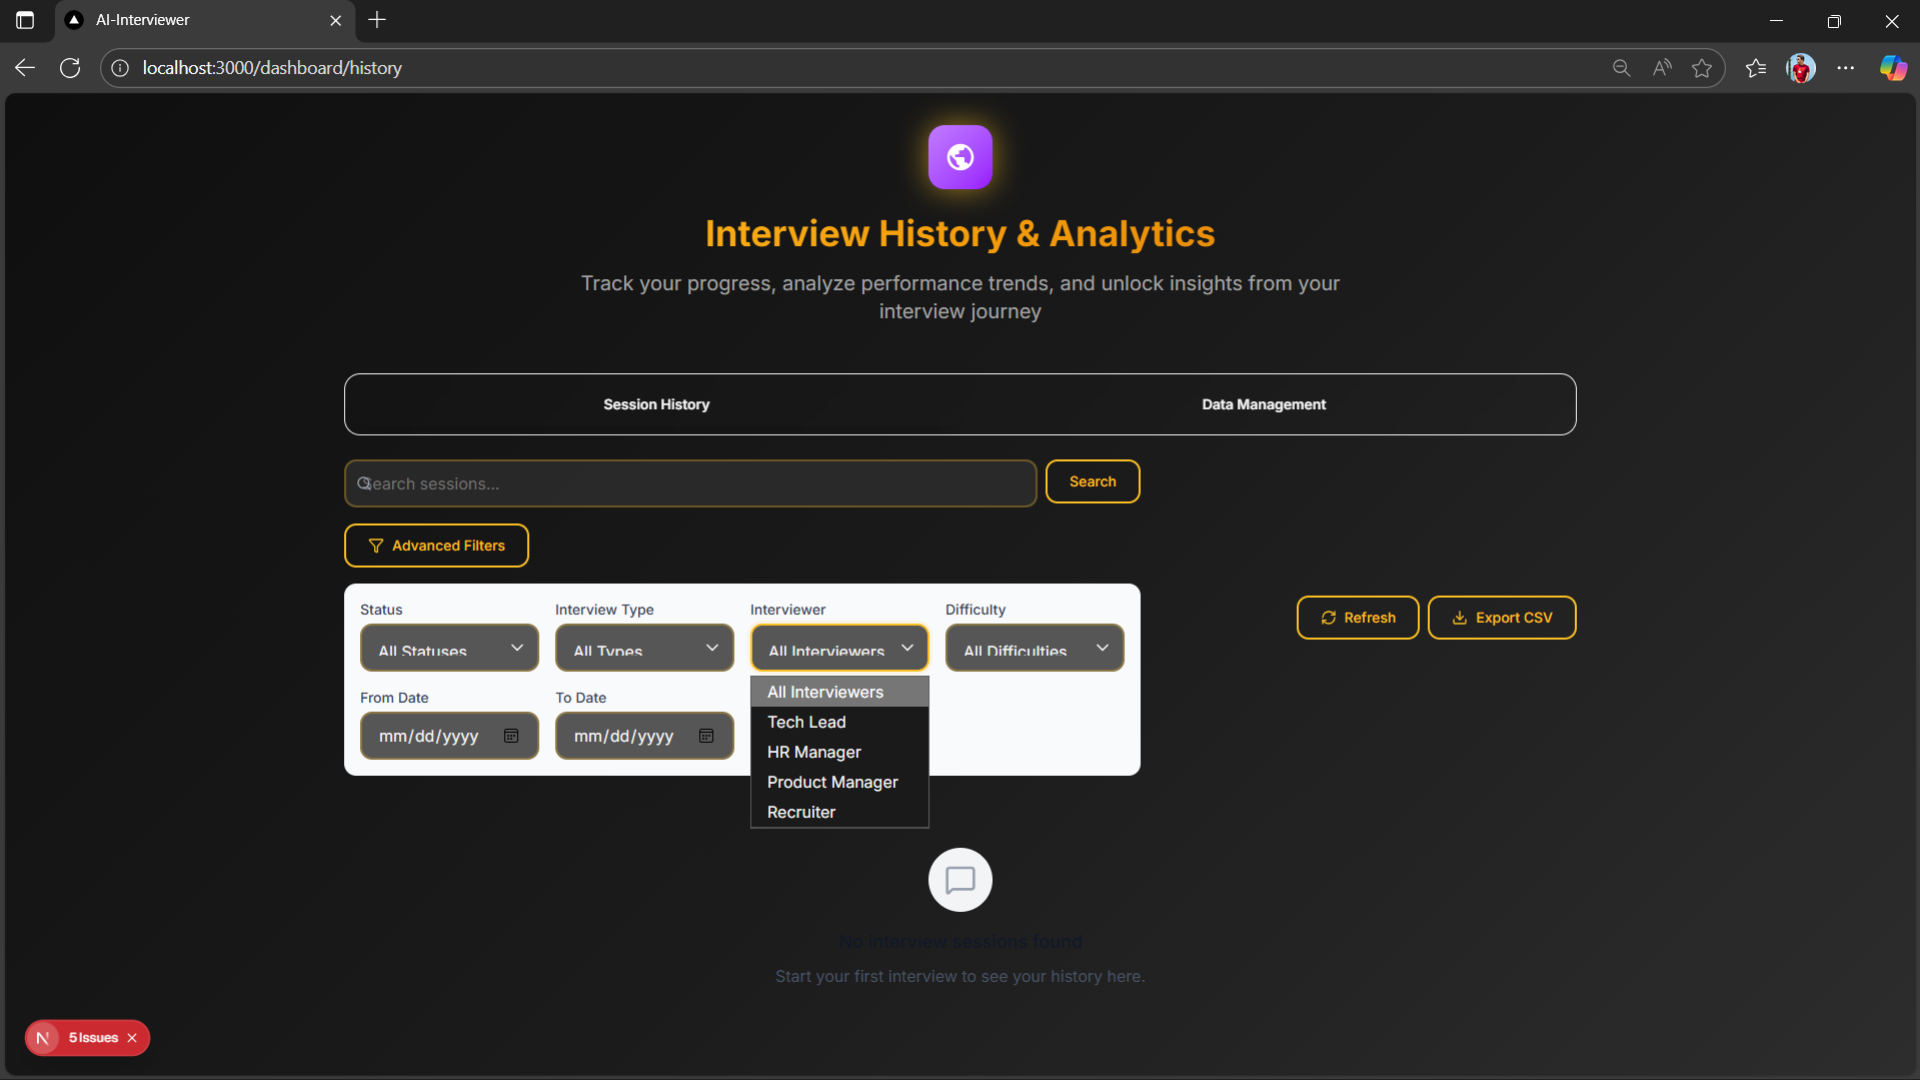Reload the page with browser refresh icon
Viewport: 1920px width, 1080px height.
[70, 68]
